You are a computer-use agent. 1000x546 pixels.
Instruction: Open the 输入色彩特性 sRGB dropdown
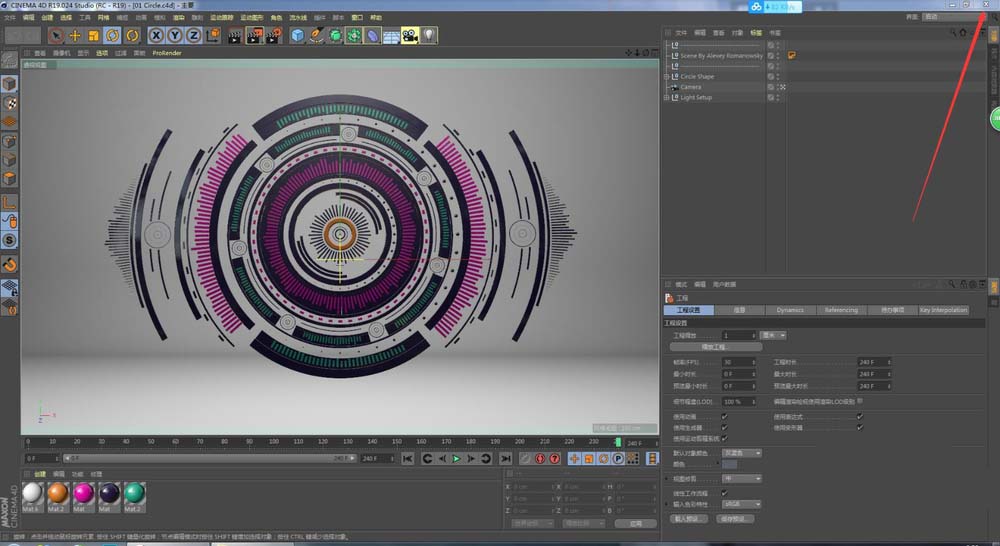[741, 505]
